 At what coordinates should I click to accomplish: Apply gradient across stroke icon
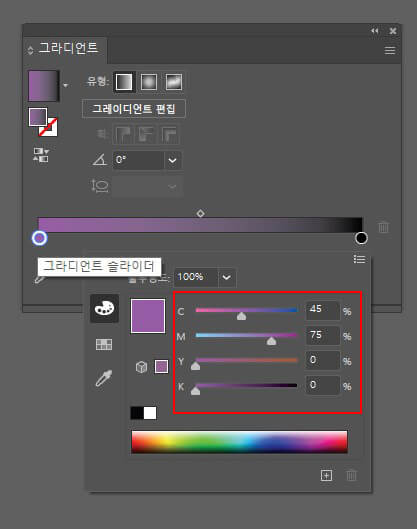pos(170,134)
